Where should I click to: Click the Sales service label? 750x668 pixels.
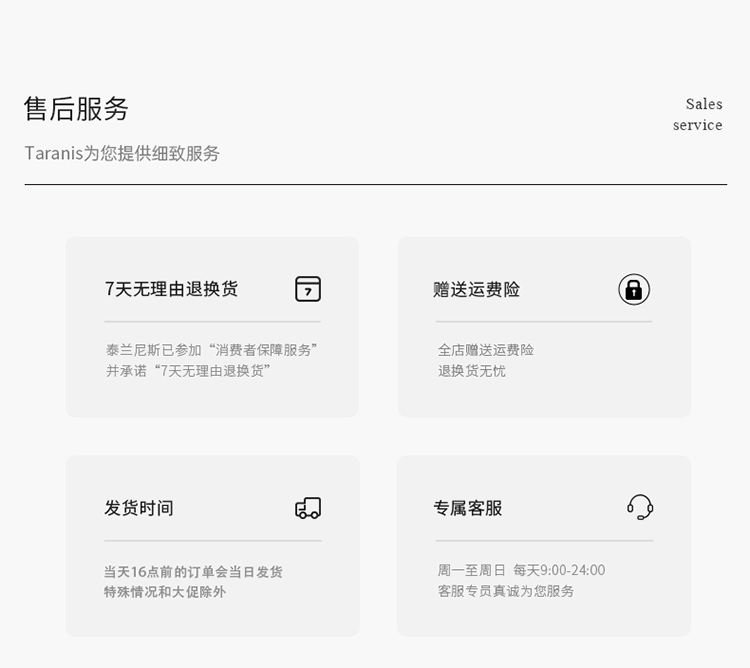[698, 114]
